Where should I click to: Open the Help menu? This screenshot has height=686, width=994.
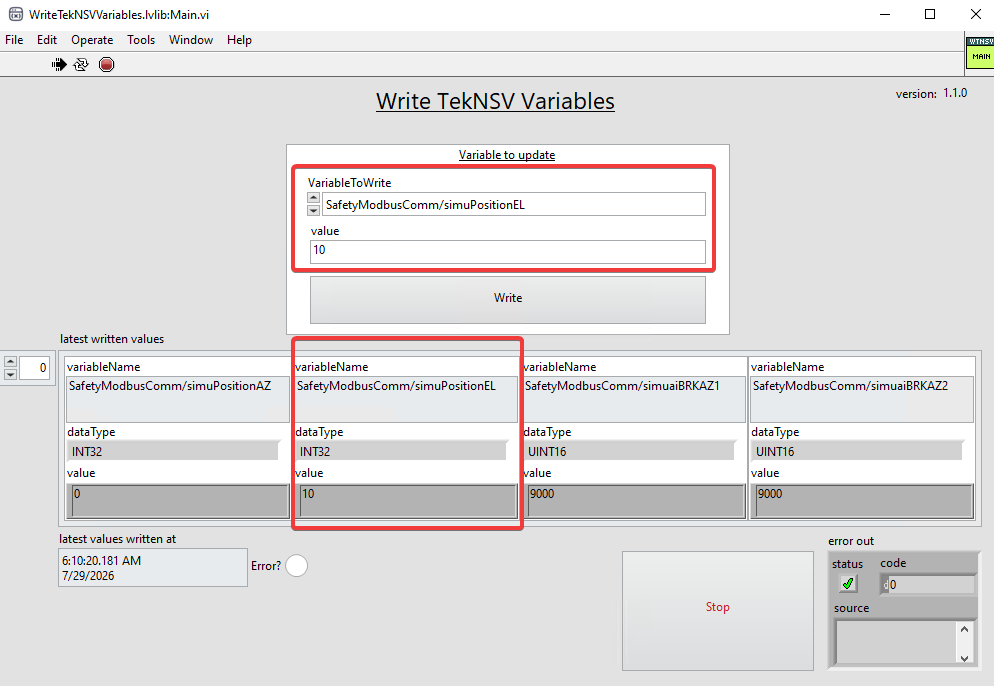[239, 40]
